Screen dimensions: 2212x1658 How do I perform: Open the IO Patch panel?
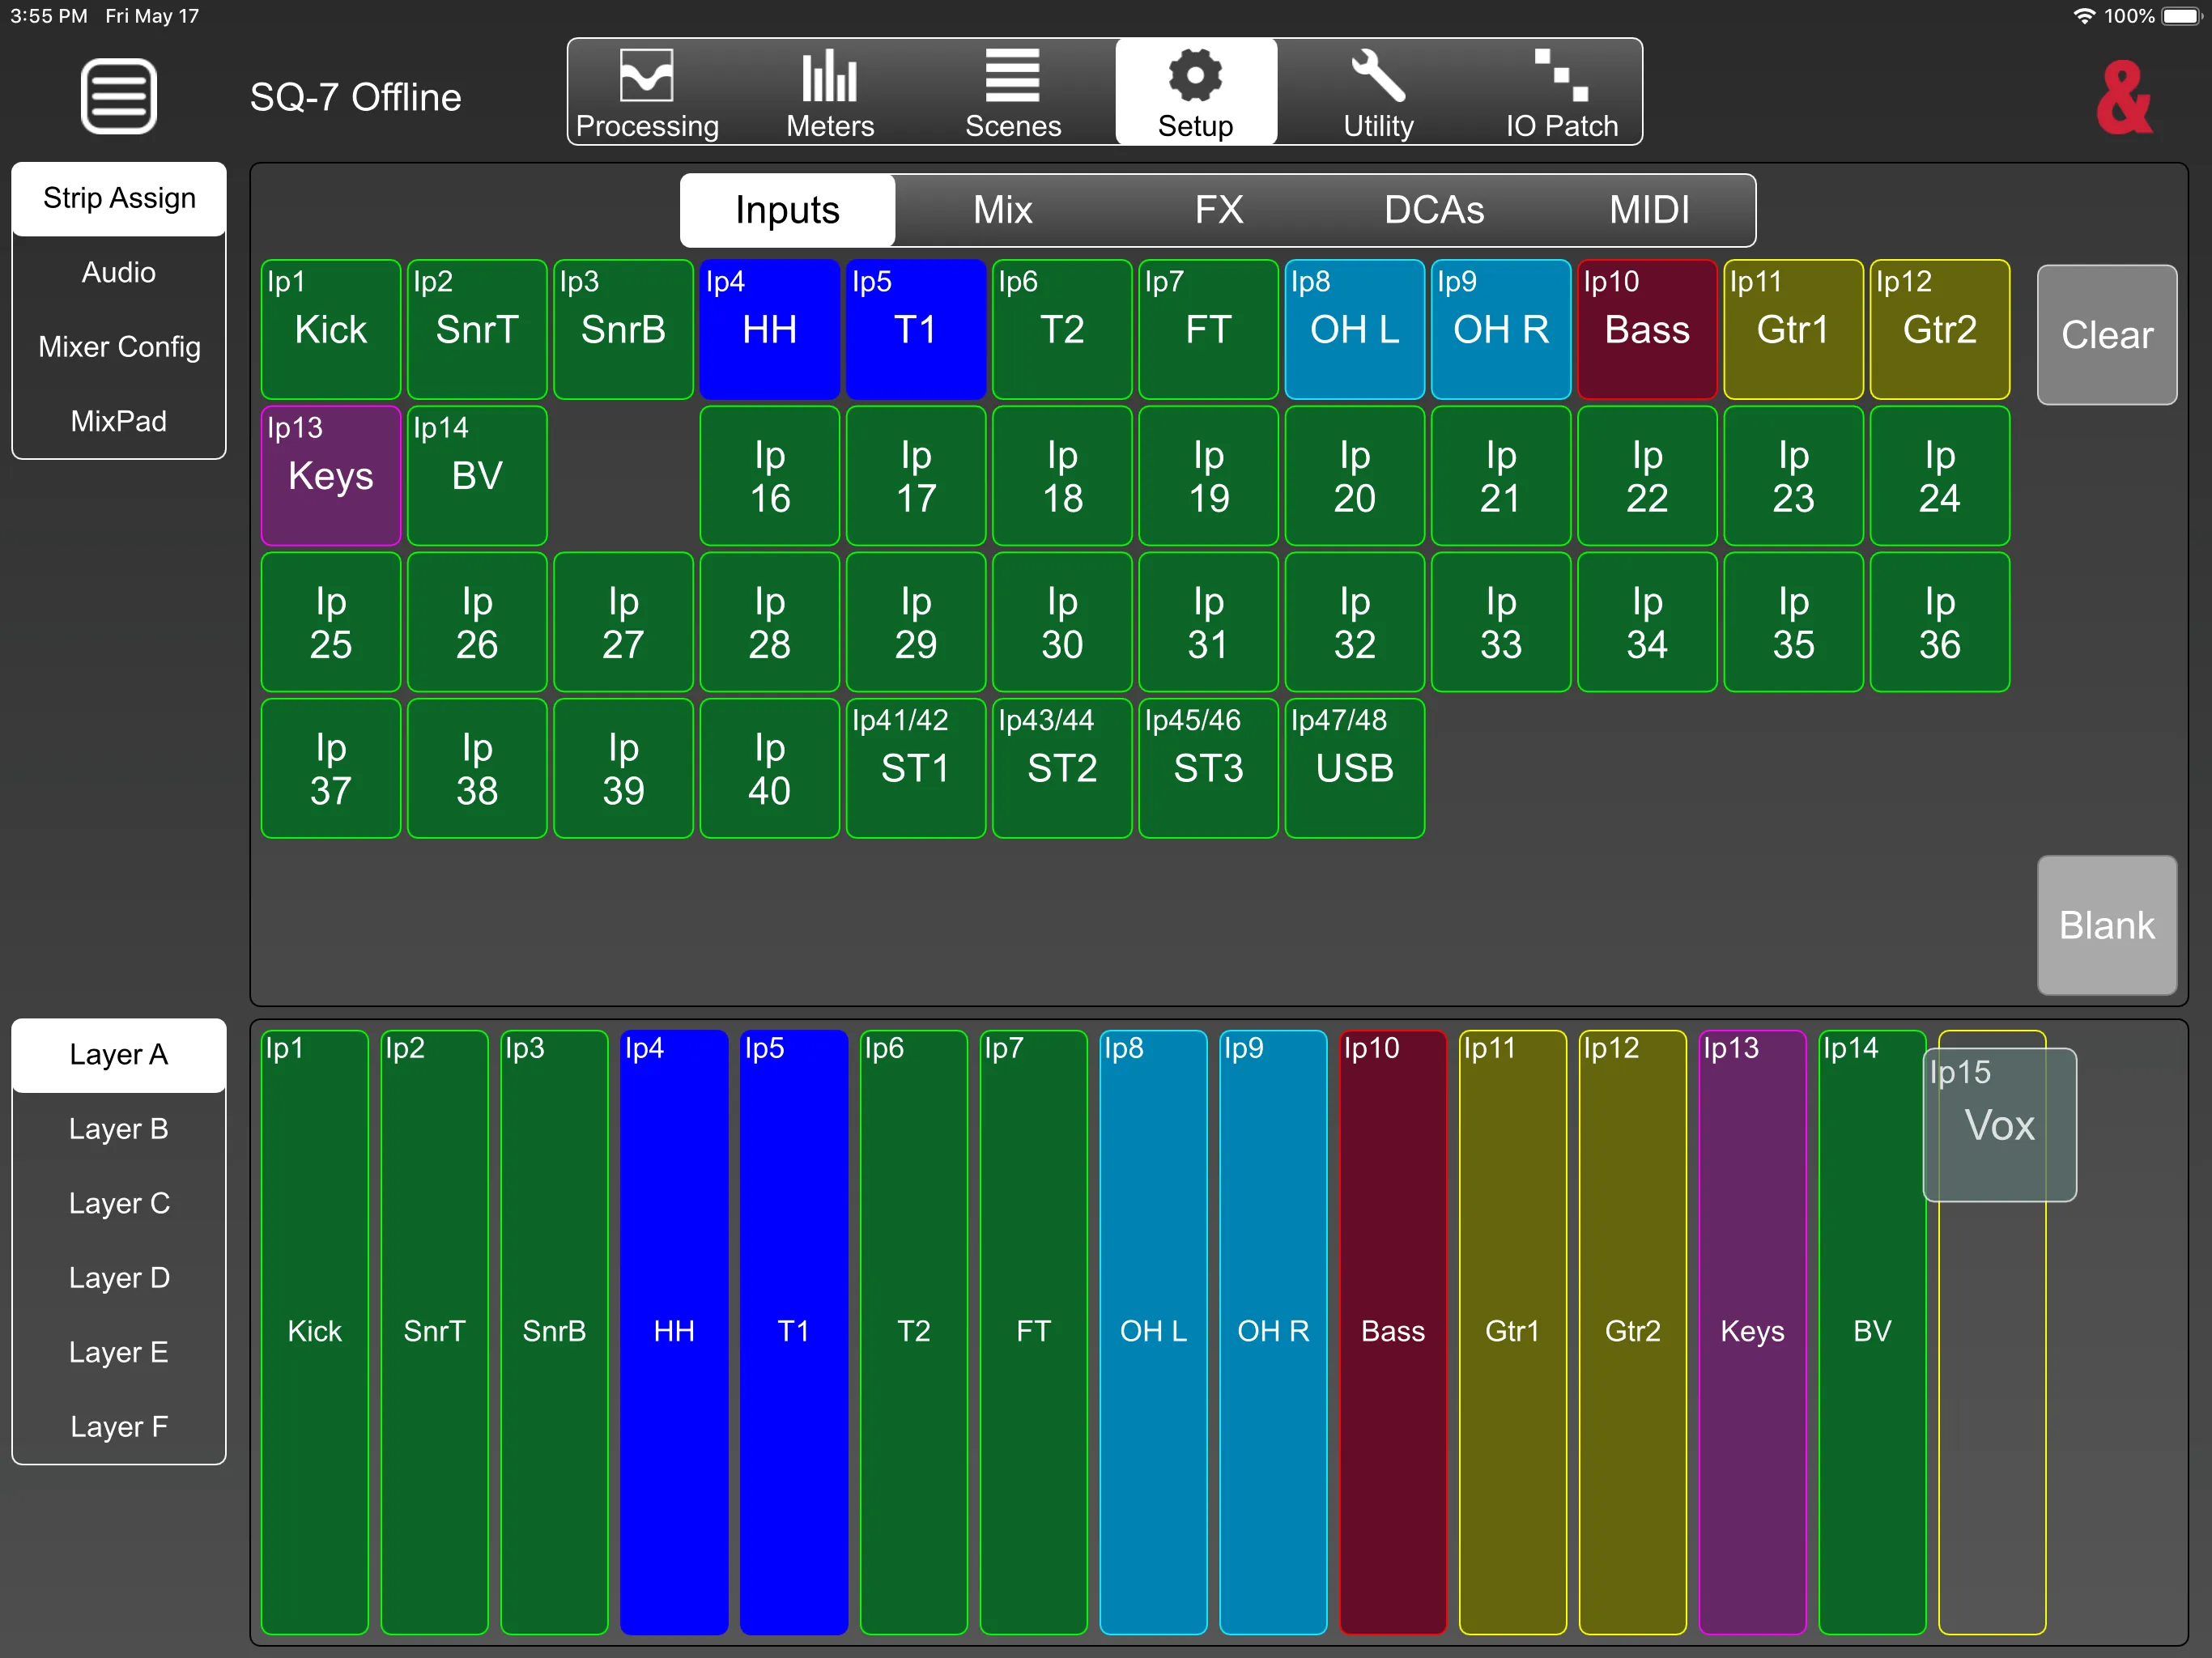coord(1559,94)
